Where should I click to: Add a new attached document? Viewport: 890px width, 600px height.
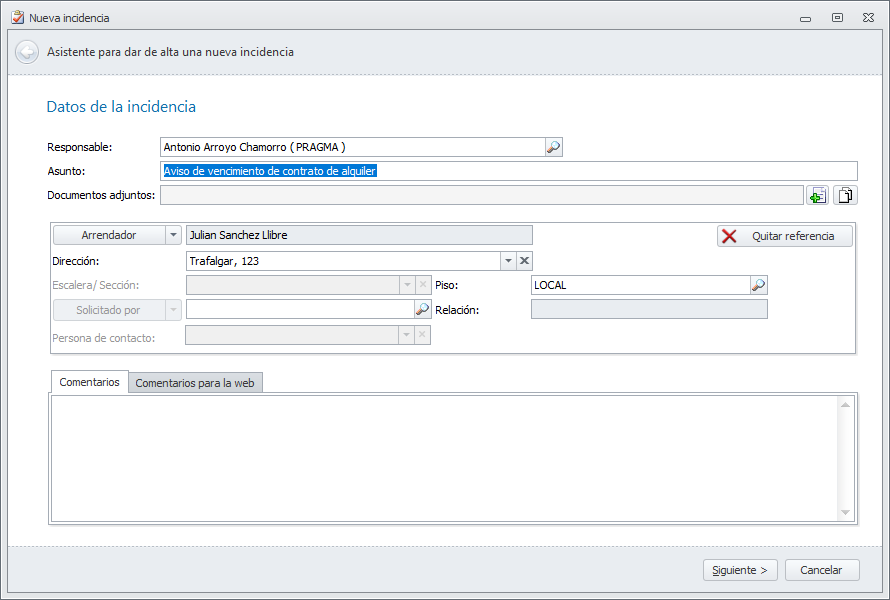coord(818,195)
